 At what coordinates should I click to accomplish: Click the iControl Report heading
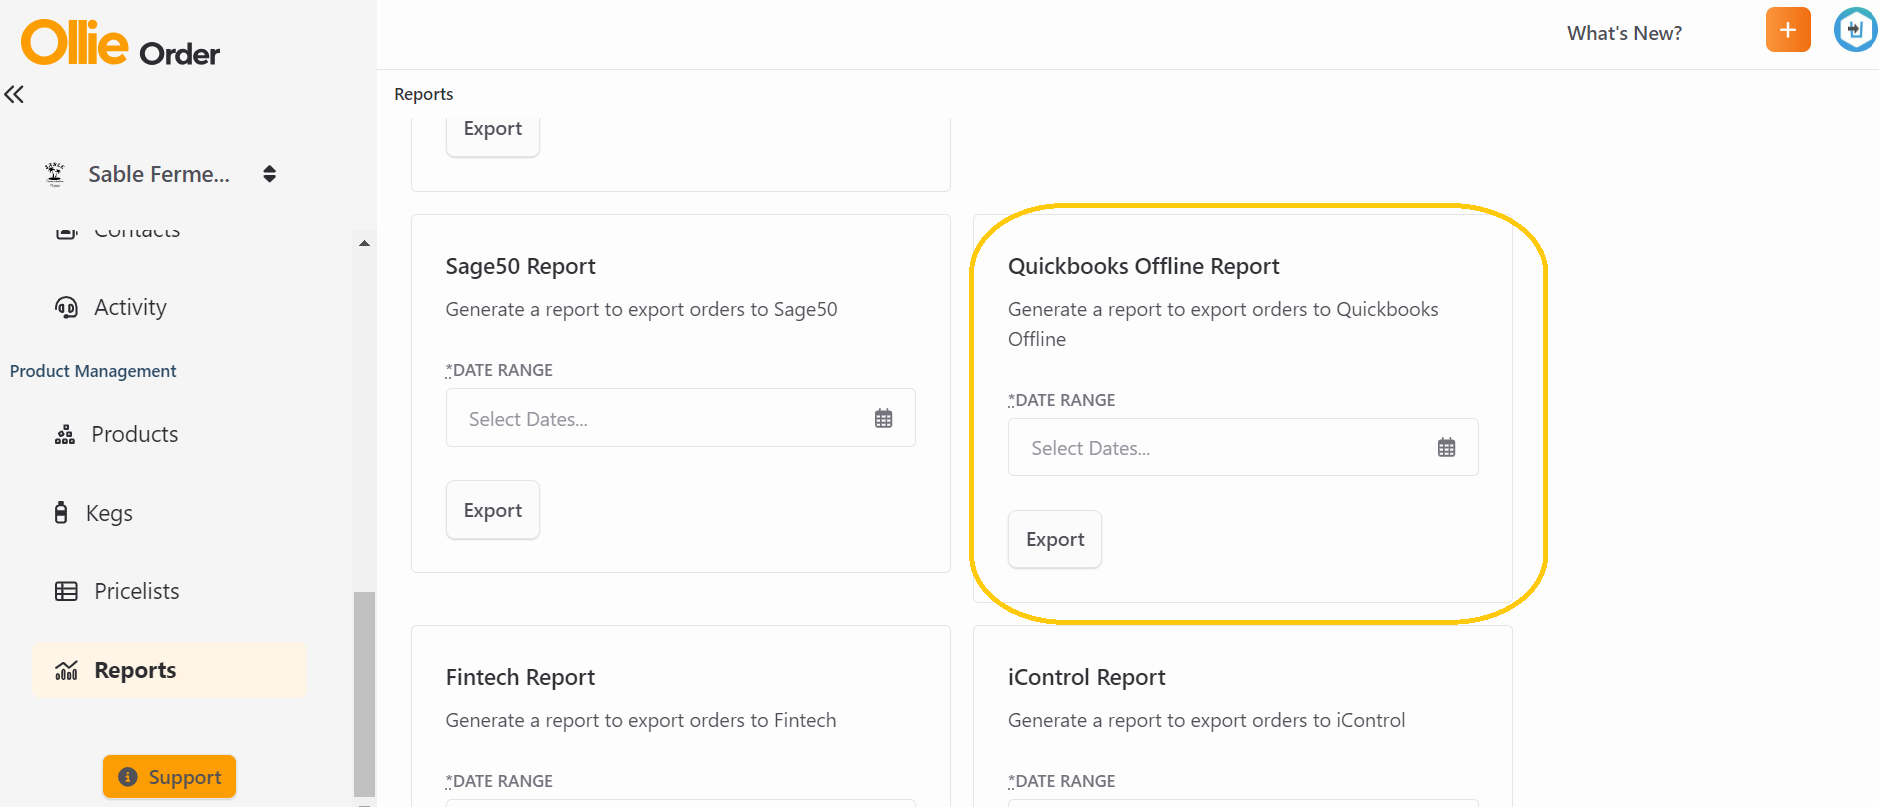[1086, 677]
